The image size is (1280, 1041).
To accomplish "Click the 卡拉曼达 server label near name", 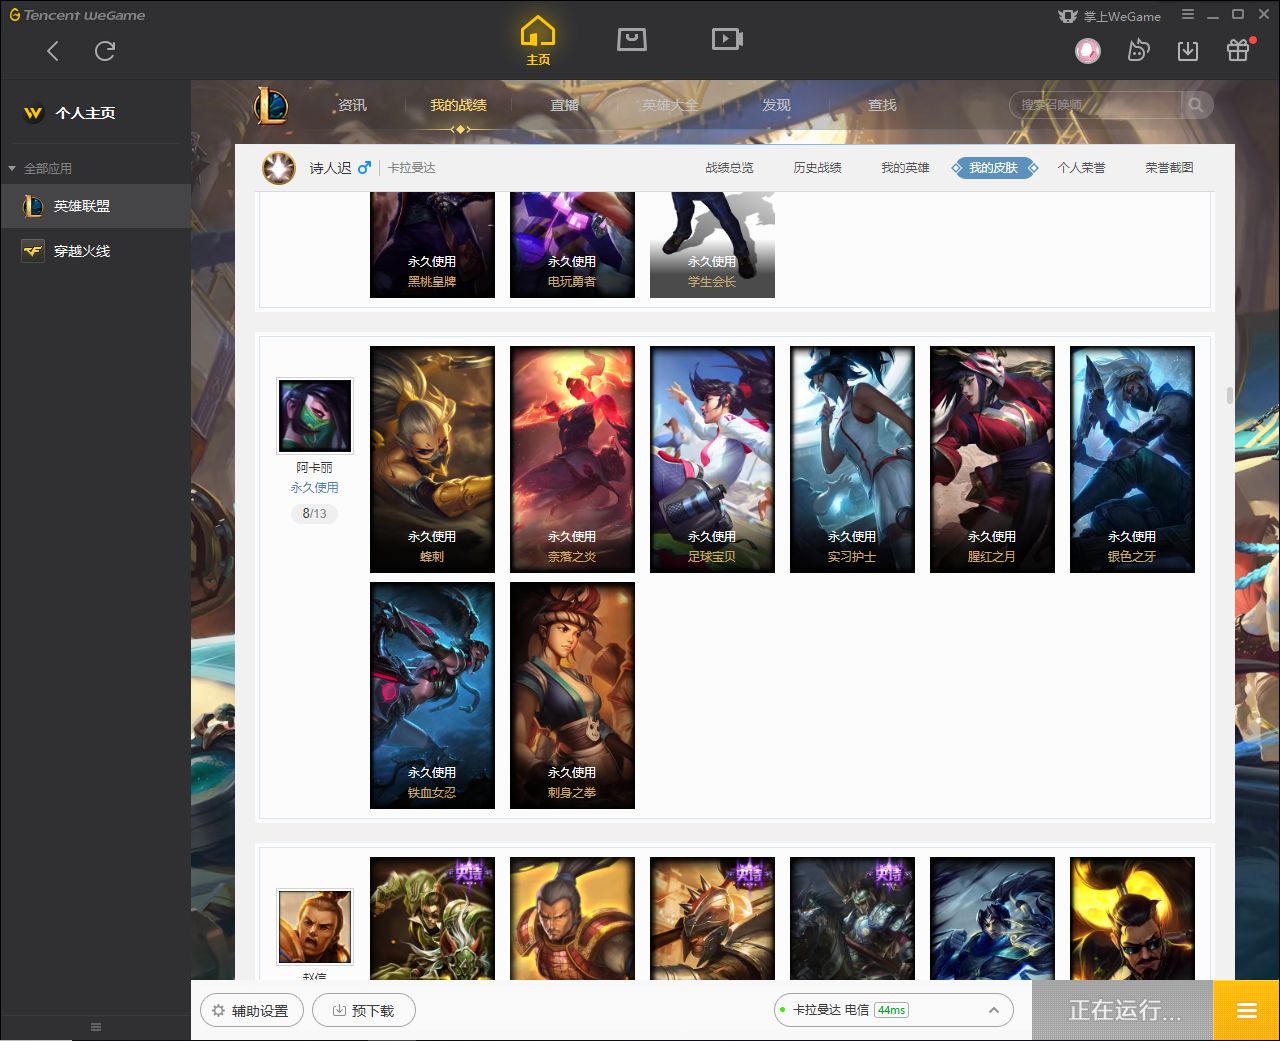I will tap(412, 168).
